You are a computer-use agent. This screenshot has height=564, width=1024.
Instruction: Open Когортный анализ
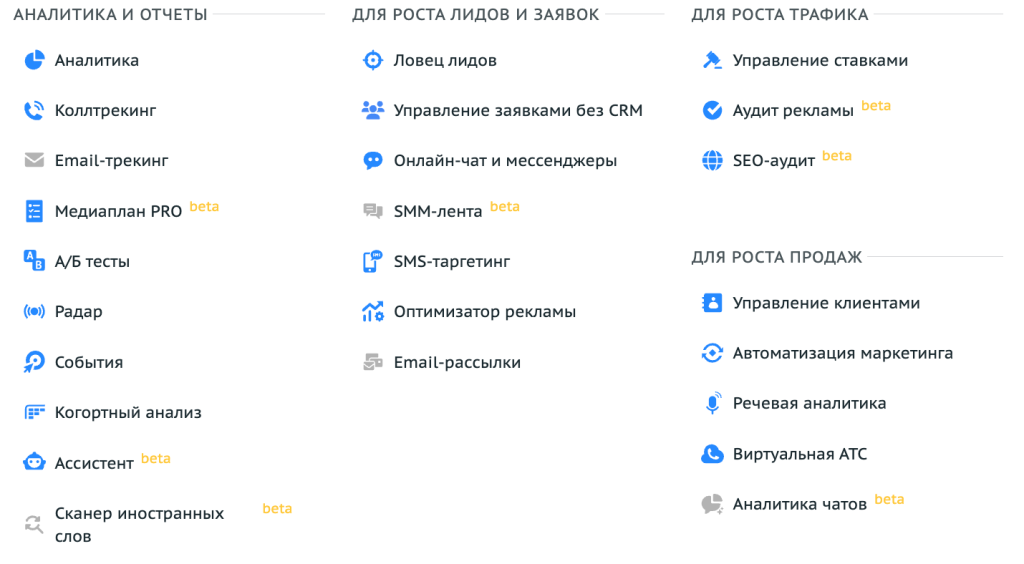coord(128,413)
